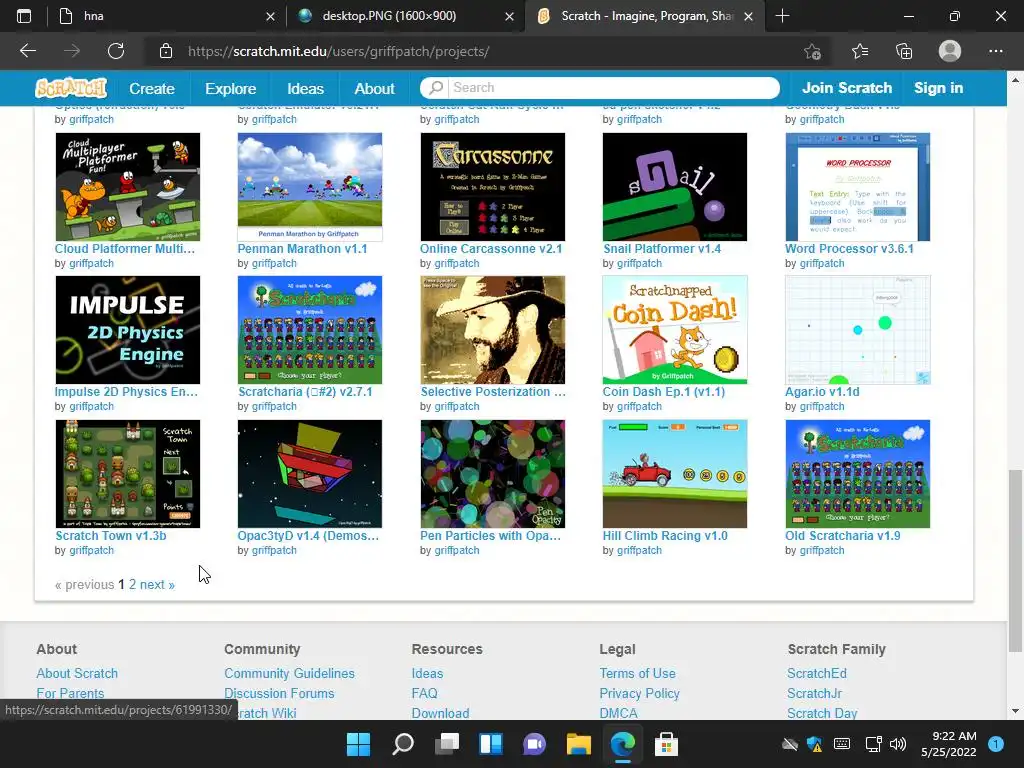
Task: Open Word Processor project thumbnail
Action: coord(857,187)
